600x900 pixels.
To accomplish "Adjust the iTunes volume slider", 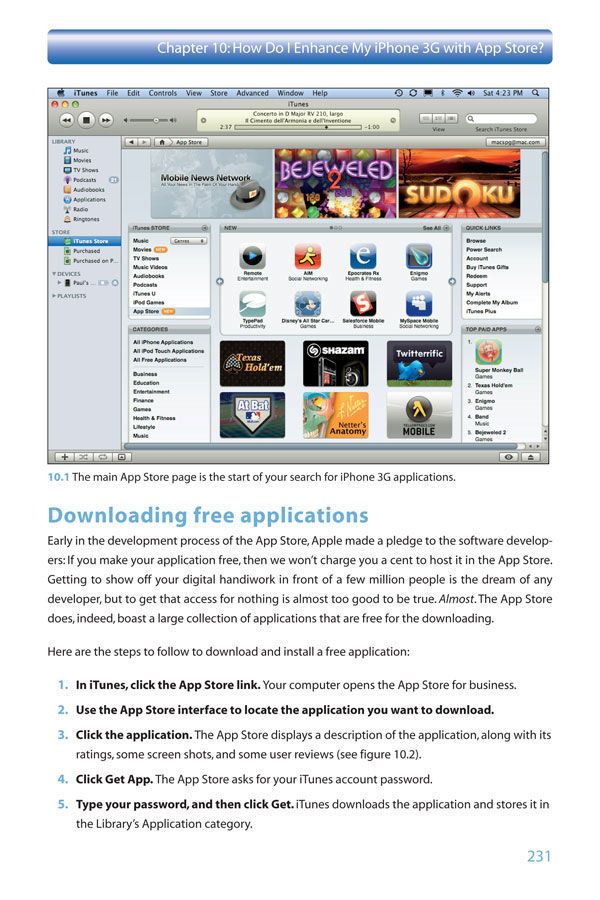I will (x=150, y=121).
